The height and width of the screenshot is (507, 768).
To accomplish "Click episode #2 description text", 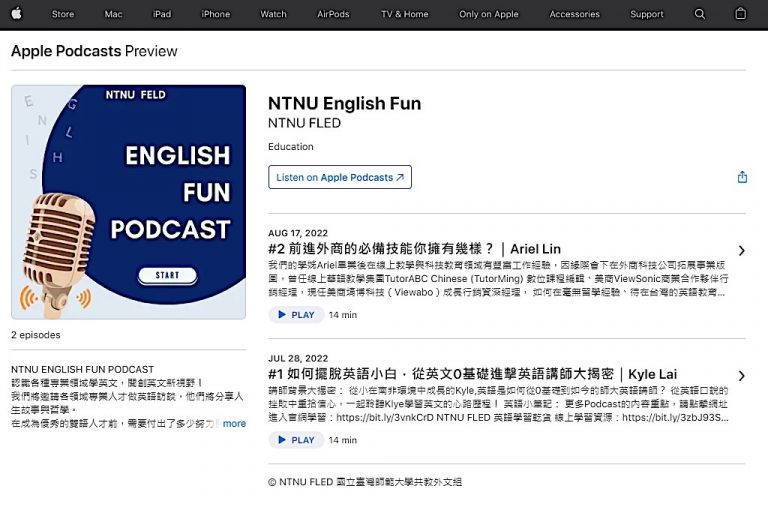I will tap(498, 279).
